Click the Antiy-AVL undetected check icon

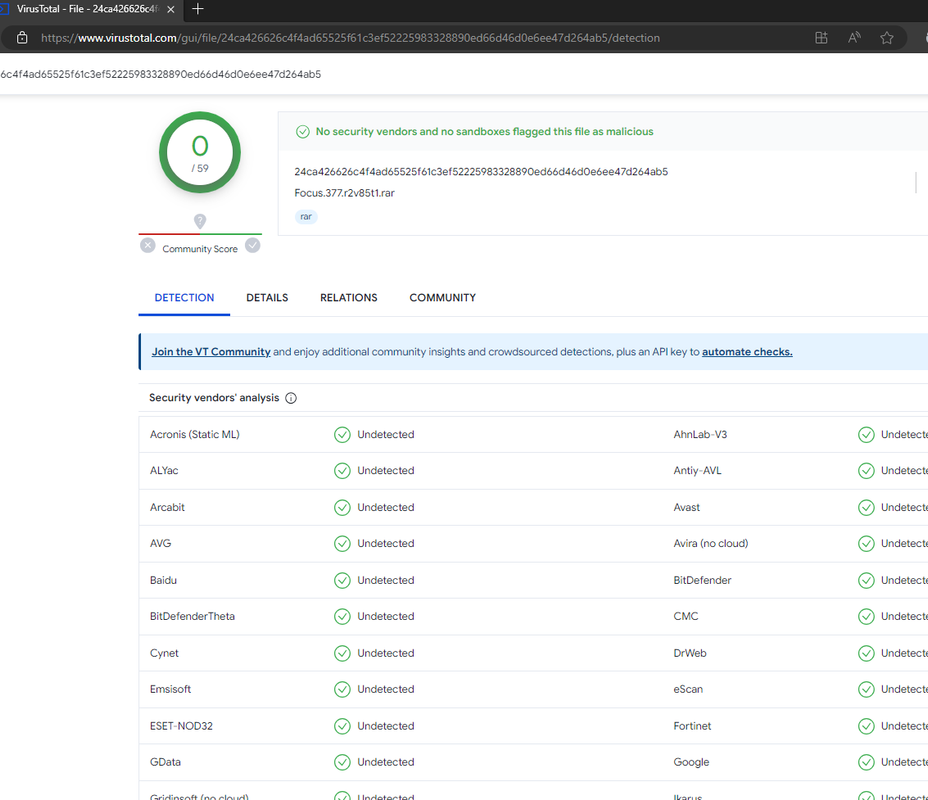866,471
